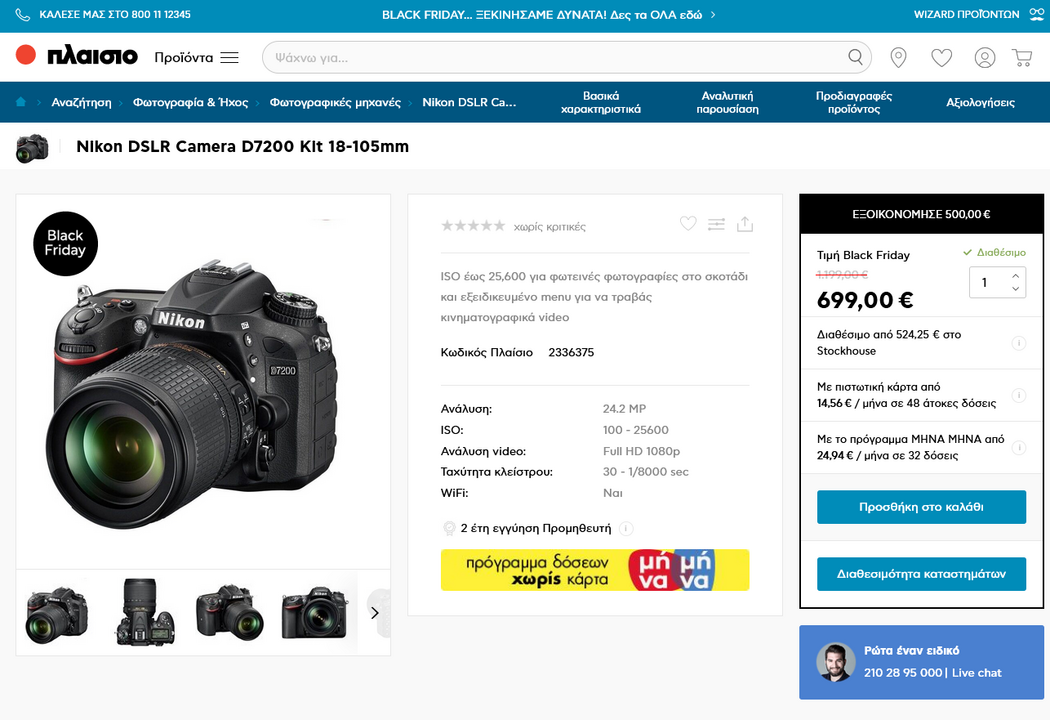Viewport: 1050px width, 720px height.
Task: Click the star rating row
Action: tap(473, 226)
